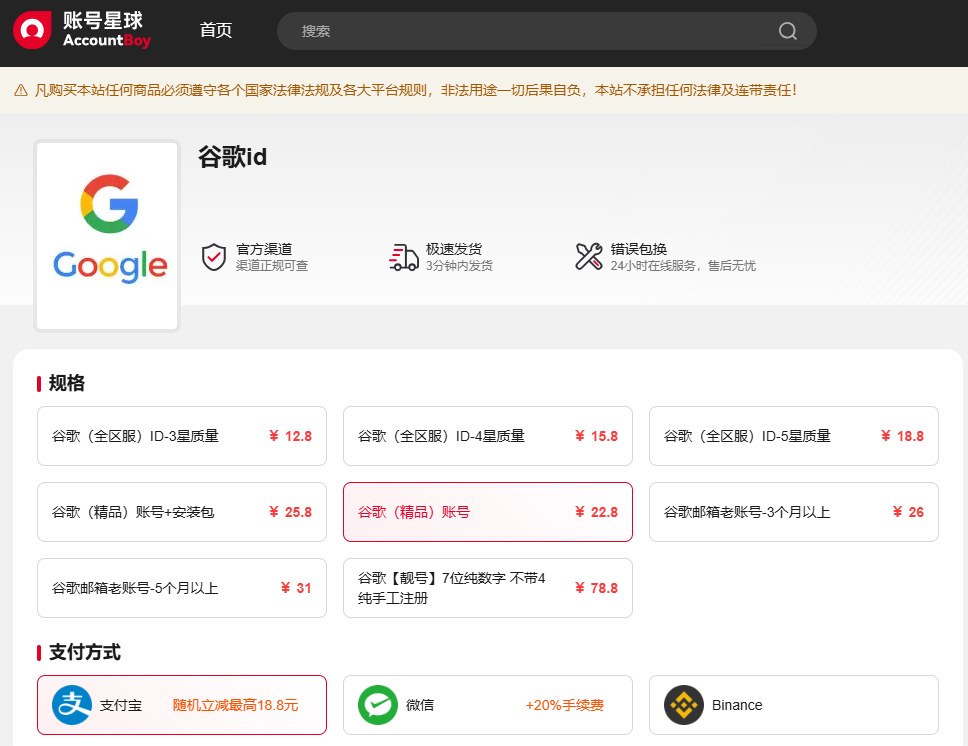Viewport: 968px width, 746px height.
Task: Click the warning triangle icon in notice bar
Action: pyautogui.click(x=21, y=90)
